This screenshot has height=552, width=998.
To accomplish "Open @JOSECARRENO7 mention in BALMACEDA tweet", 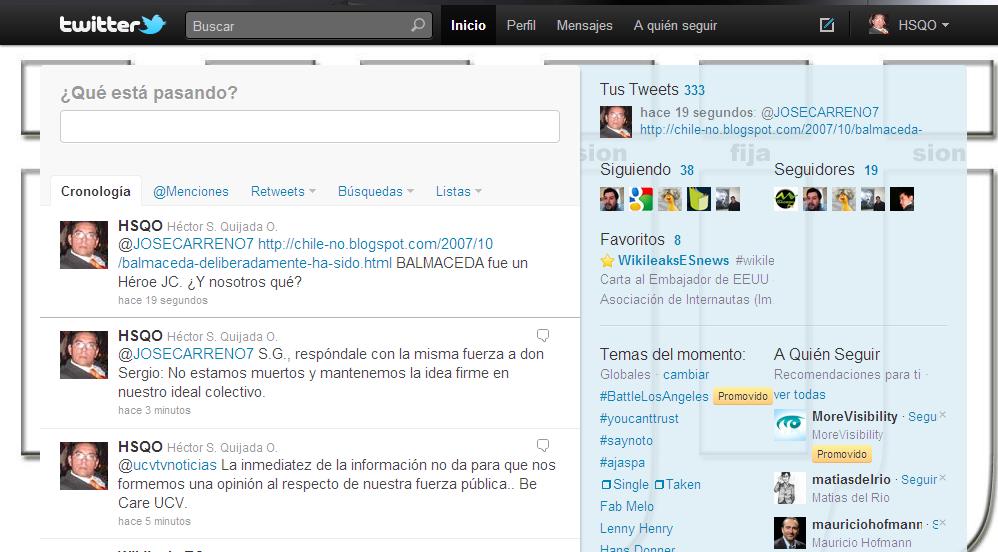I will coord(186,244).
